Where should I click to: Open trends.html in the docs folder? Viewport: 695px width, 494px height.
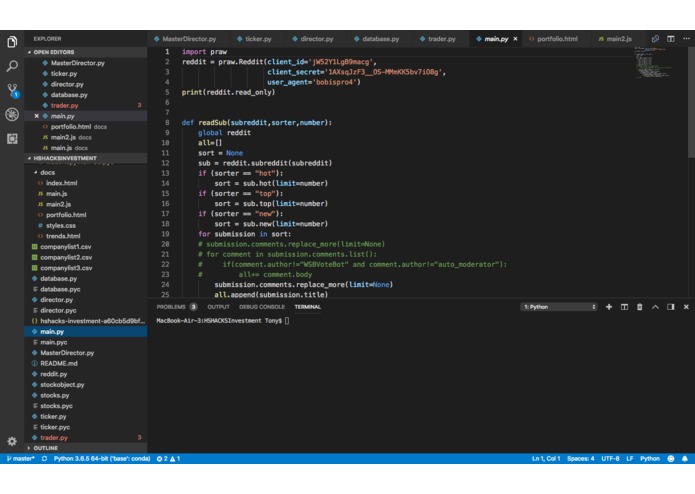[x=86, y=236]
